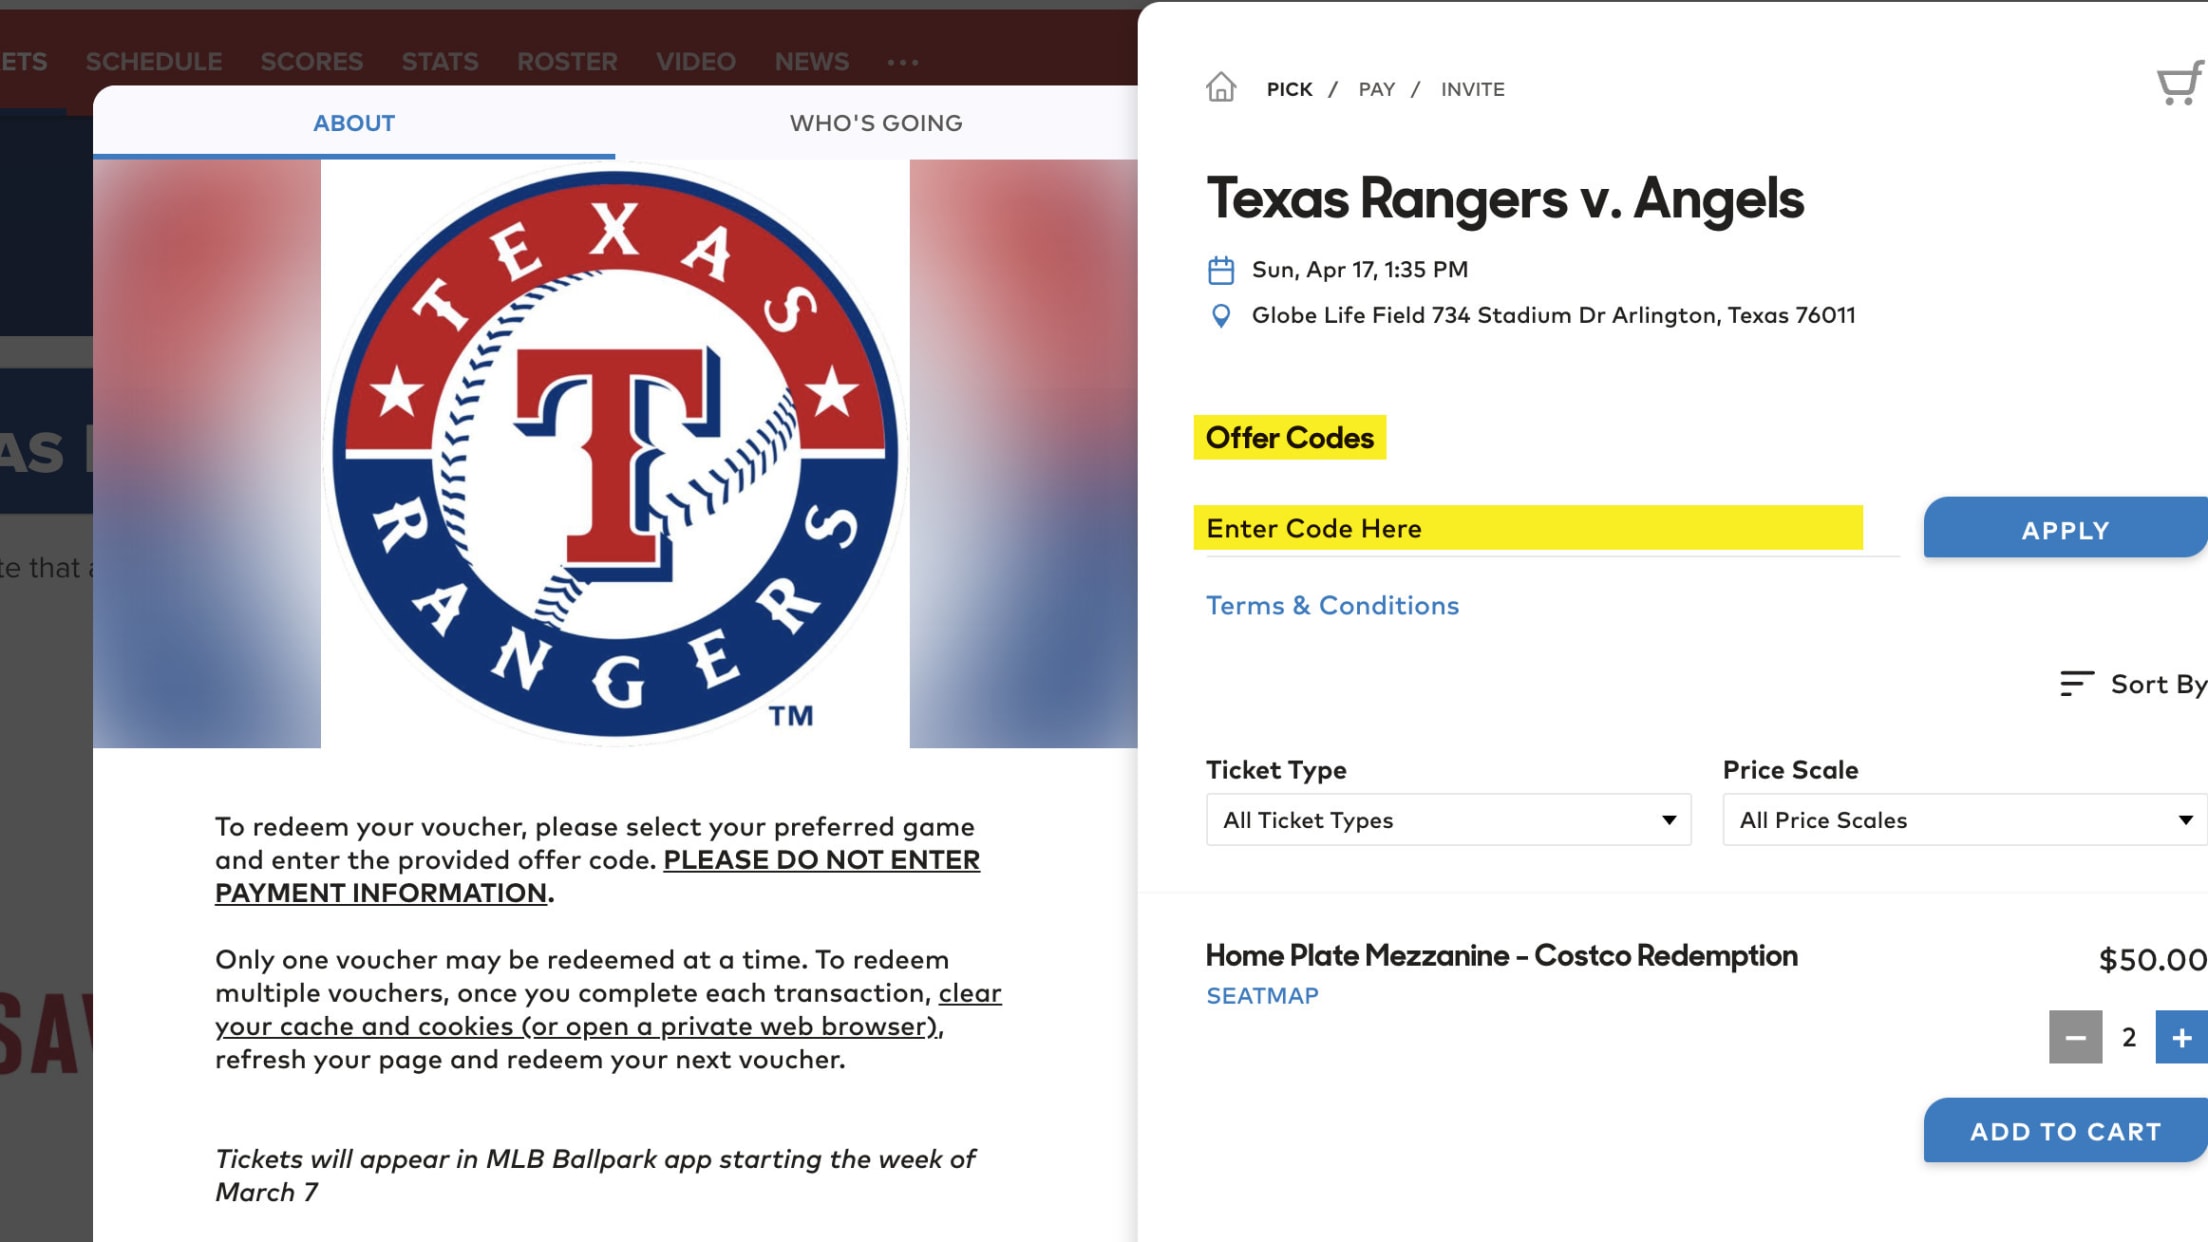The width and height of the screenshot is (2208, 1242).
Task: Open Roster in the site navigation
Action: 567,62
